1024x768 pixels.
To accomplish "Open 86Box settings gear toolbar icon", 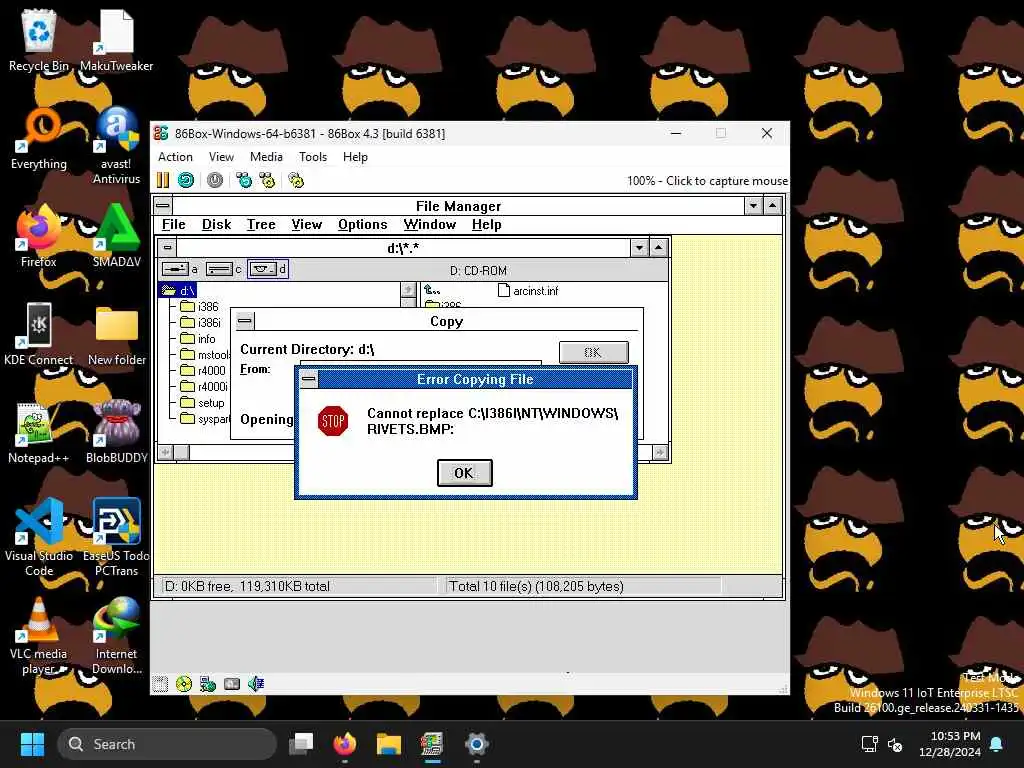I will tap(296, 180).
